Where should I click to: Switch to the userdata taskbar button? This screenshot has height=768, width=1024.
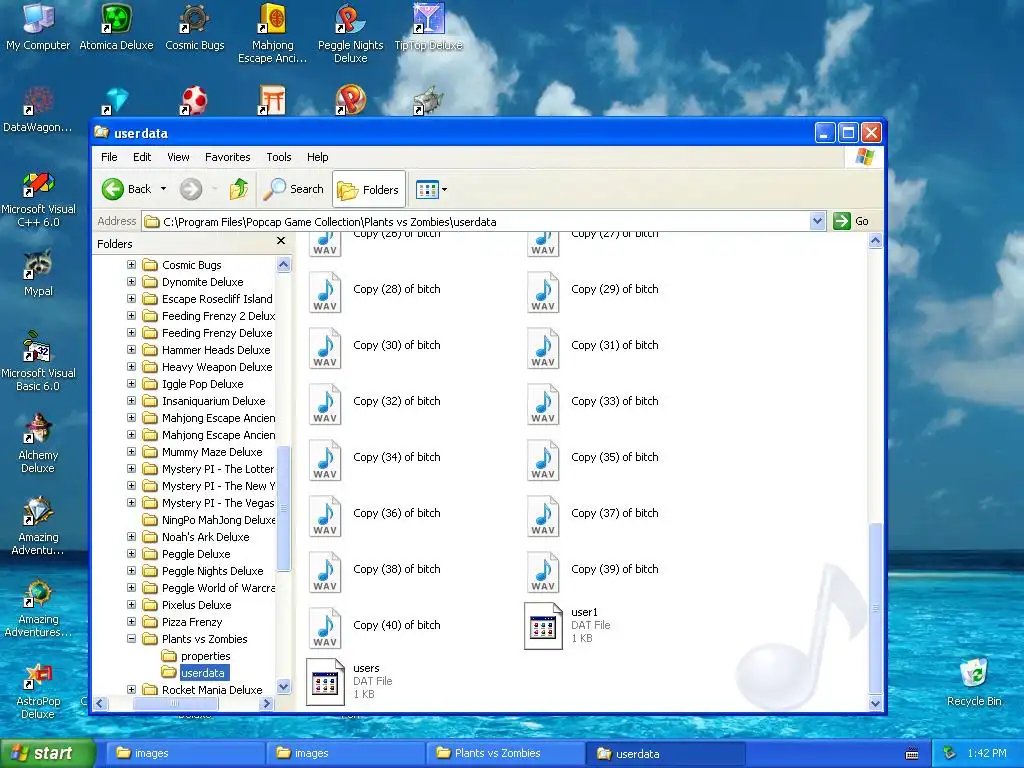[x=665, y=754]
